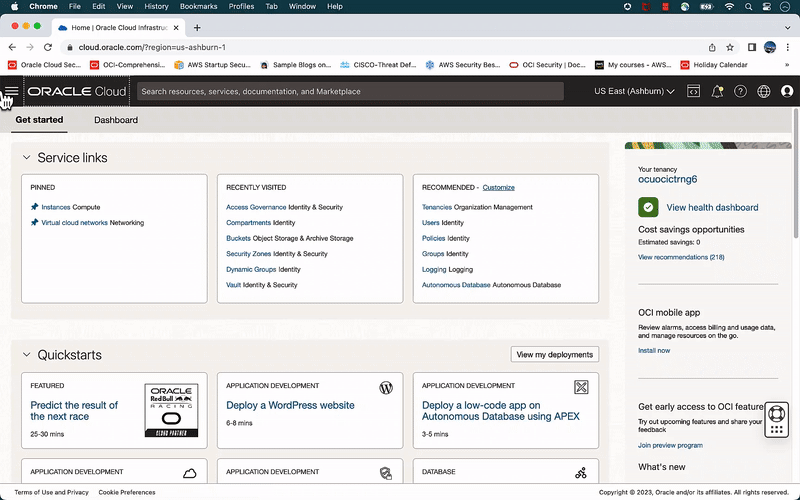Open the language globe icon
The height and width of the screenshot is (500, 800).
tap(764, 91)
